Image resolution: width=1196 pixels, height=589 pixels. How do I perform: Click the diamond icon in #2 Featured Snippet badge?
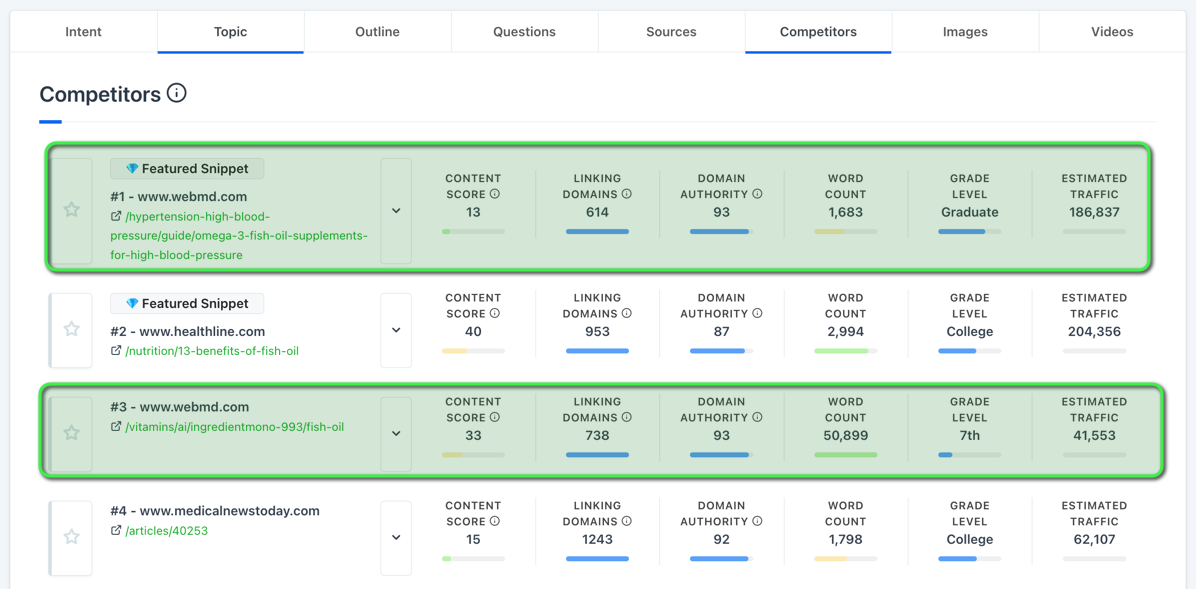[x=132, y=304]
